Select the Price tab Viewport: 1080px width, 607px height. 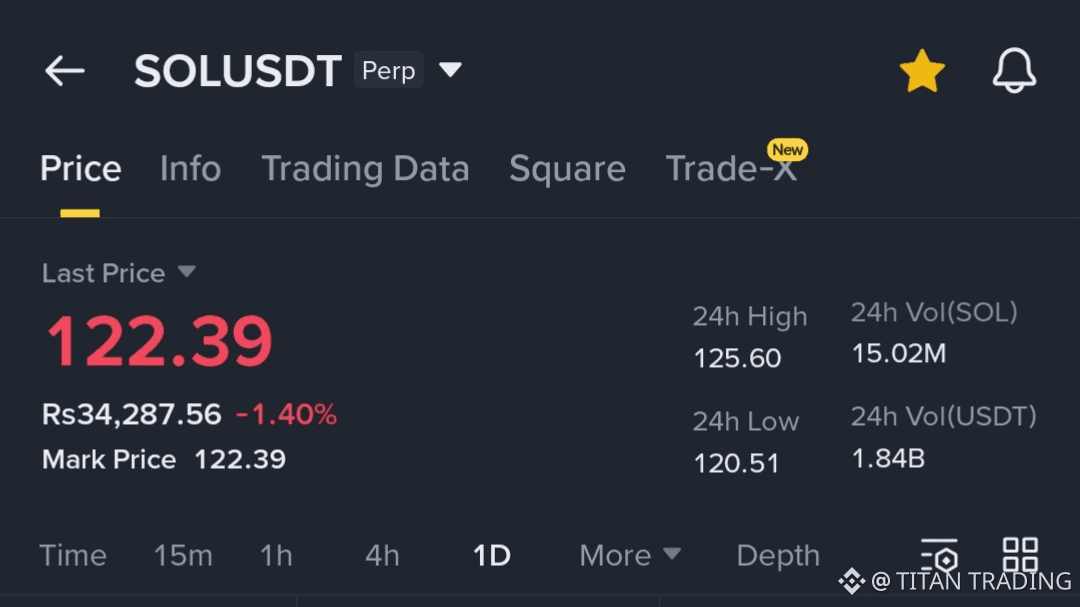click(80, 169)
